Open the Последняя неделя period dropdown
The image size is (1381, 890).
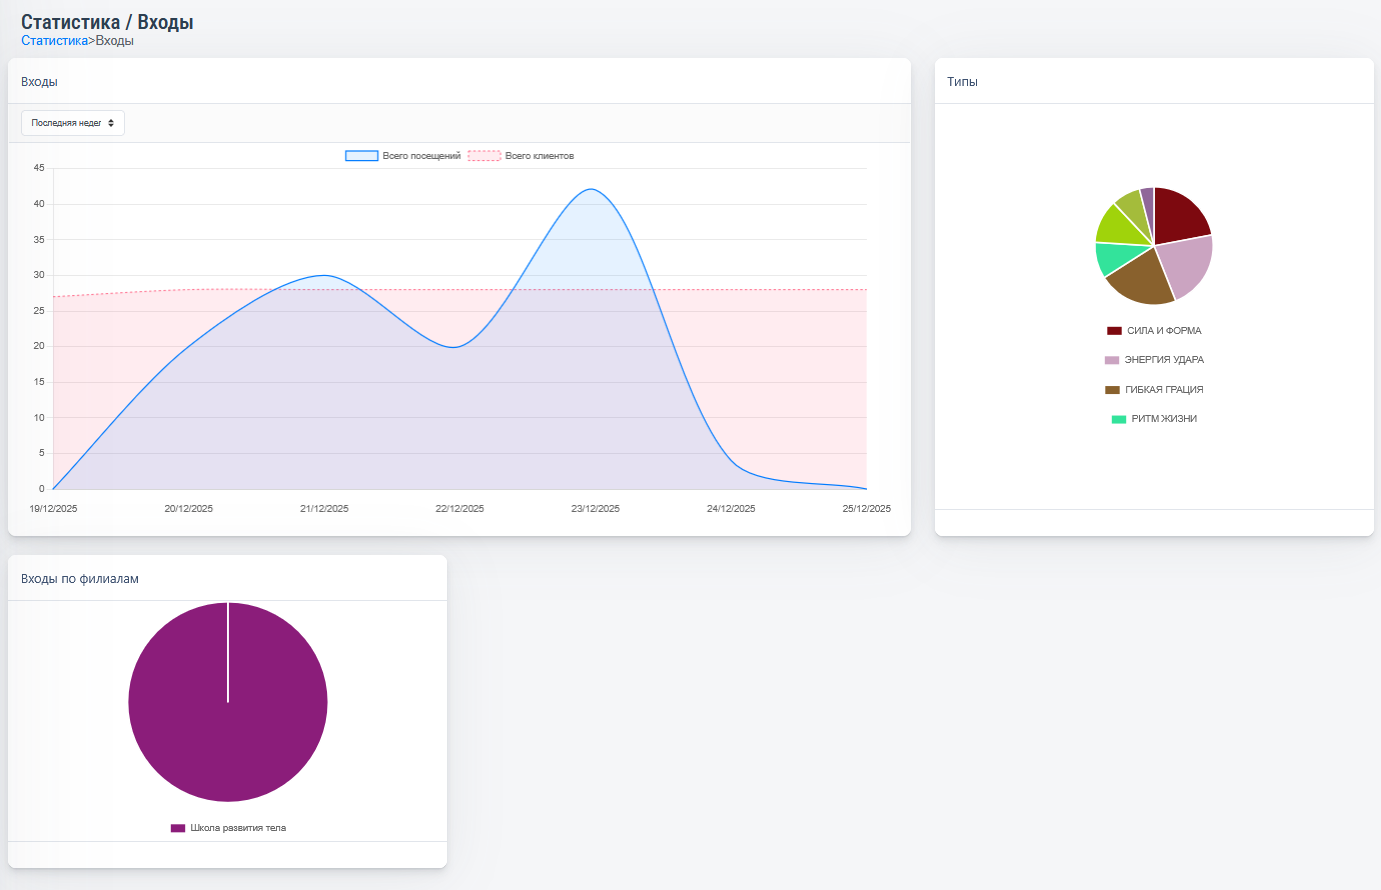(x=73, y=123)
